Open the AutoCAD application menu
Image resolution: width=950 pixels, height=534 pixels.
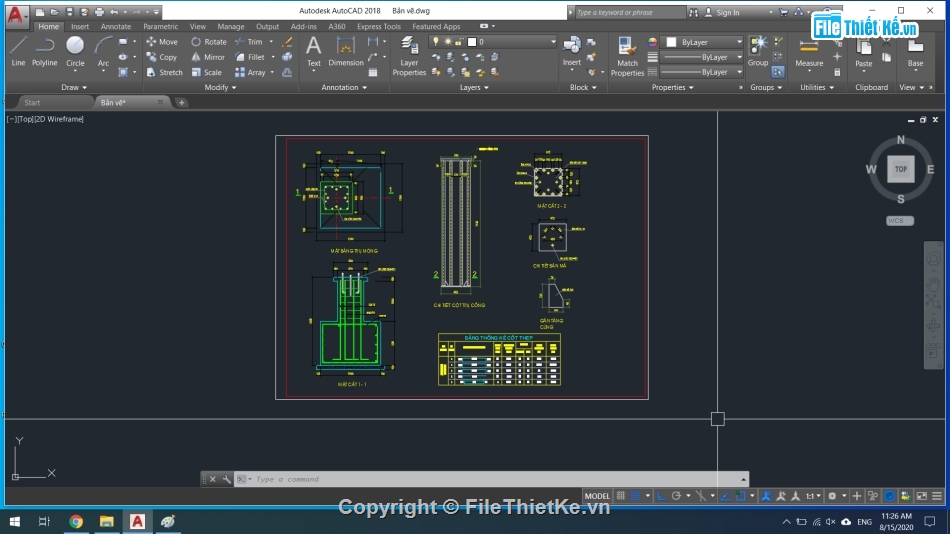click(x=16, y=15)
